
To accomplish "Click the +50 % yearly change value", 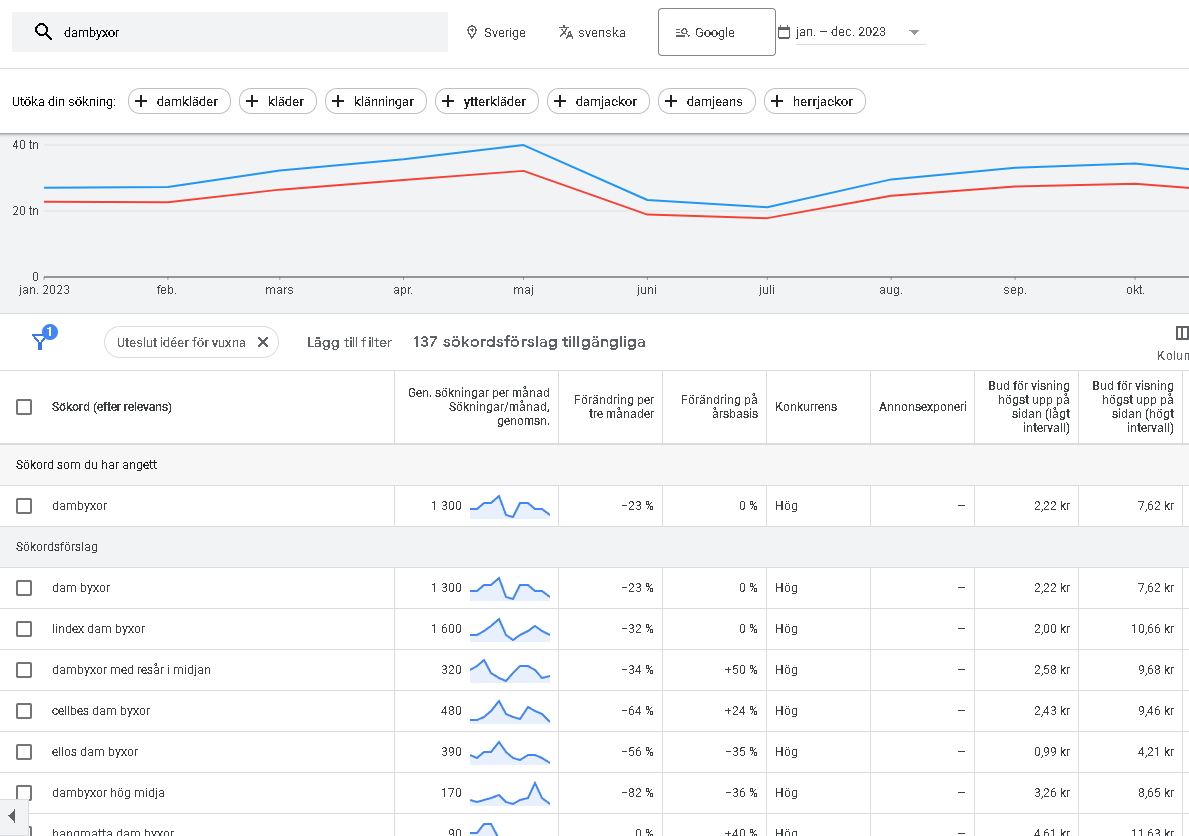I will 741,670.
